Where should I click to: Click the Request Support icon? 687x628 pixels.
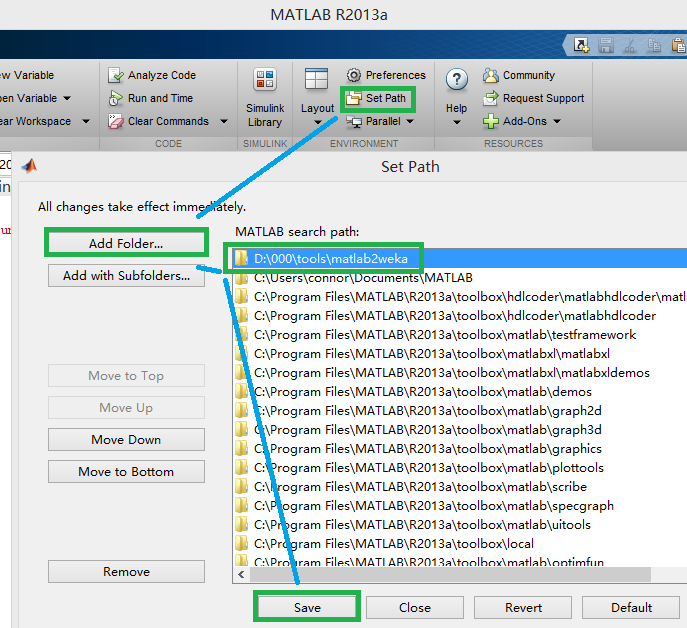pos(491,98)
